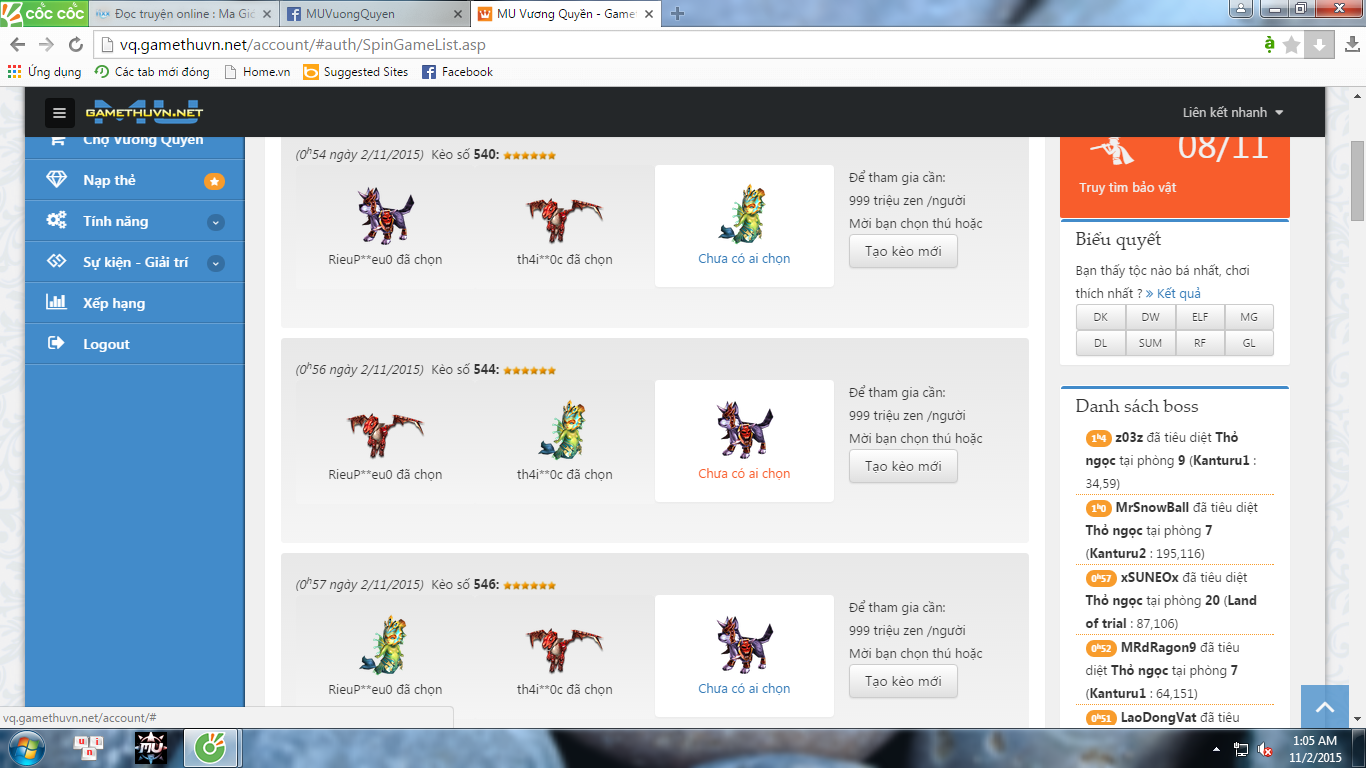Click the hamburger menu icon in header
This screenshot has height=768, width=1366.
coord(60,113)
